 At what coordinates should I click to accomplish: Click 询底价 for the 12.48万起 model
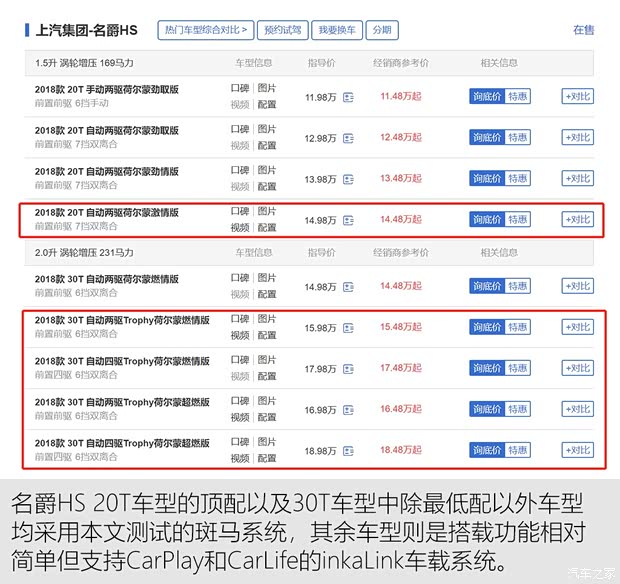486,137
